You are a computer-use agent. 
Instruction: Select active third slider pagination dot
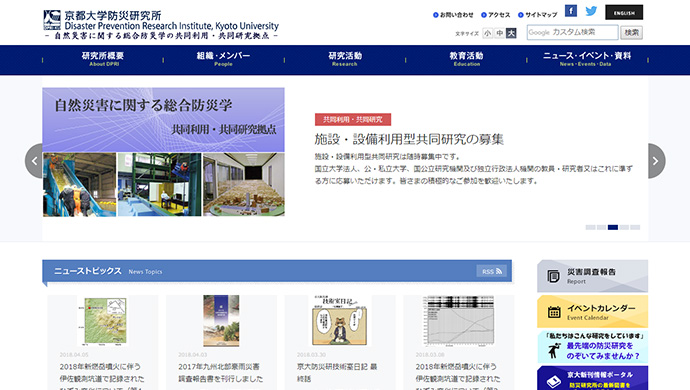[x=613, y=227]
